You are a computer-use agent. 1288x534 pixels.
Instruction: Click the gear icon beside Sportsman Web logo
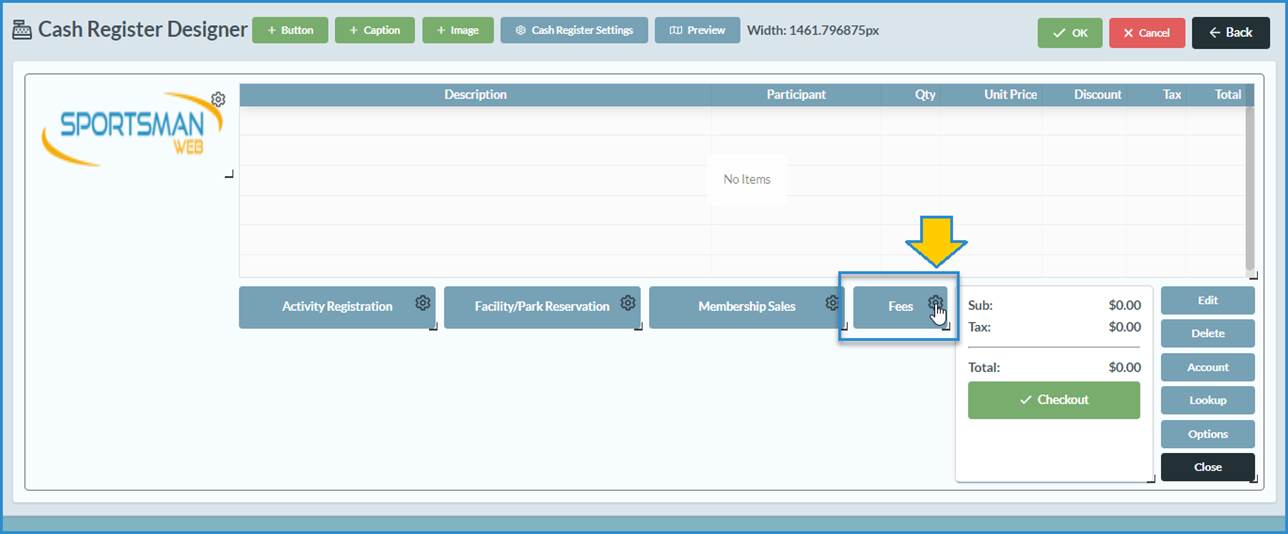tap(218, 99)
